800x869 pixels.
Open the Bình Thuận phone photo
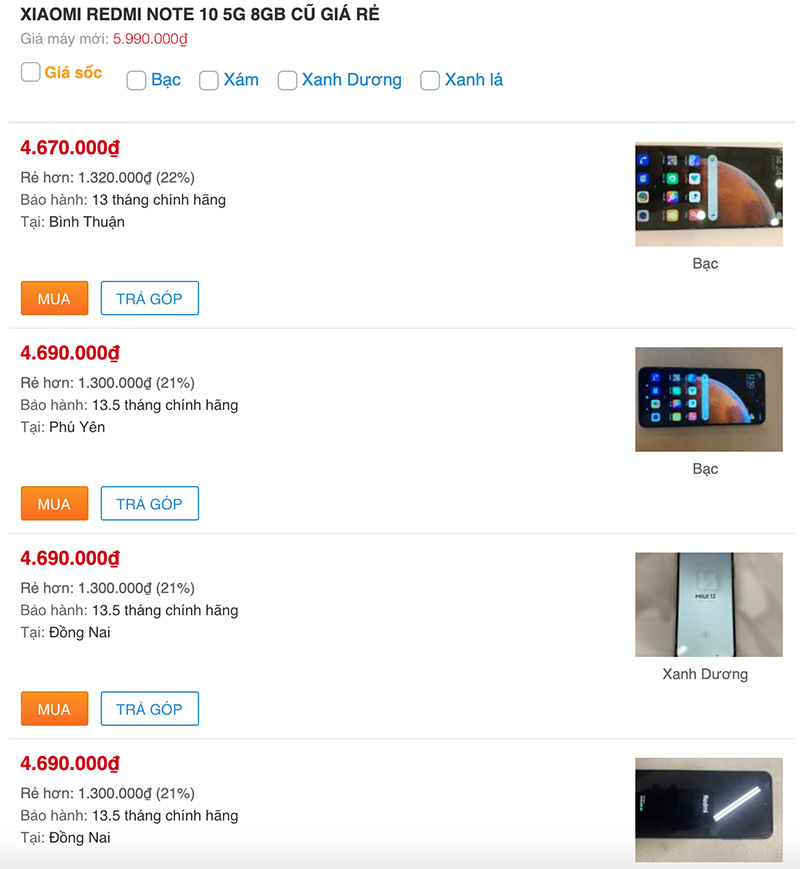tap(708, 195)
